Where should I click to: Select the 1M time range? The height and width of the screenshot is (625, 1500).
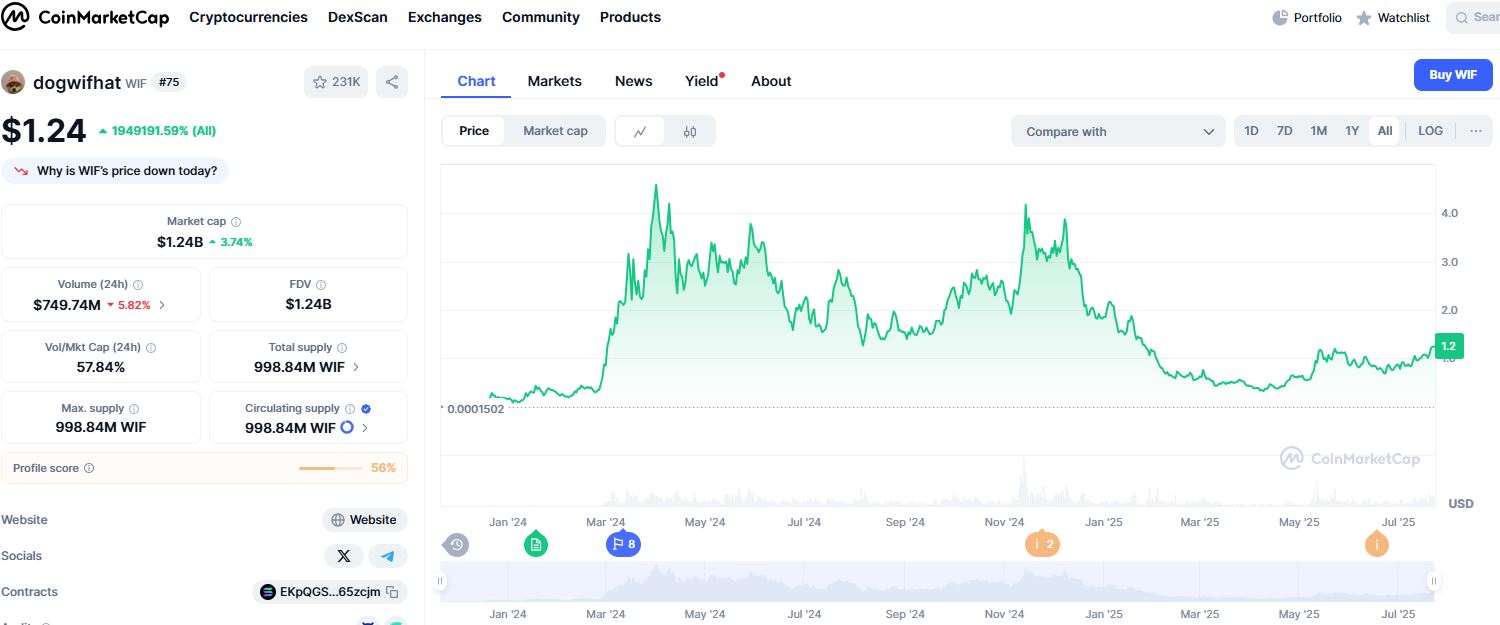tap(1319, 131)
